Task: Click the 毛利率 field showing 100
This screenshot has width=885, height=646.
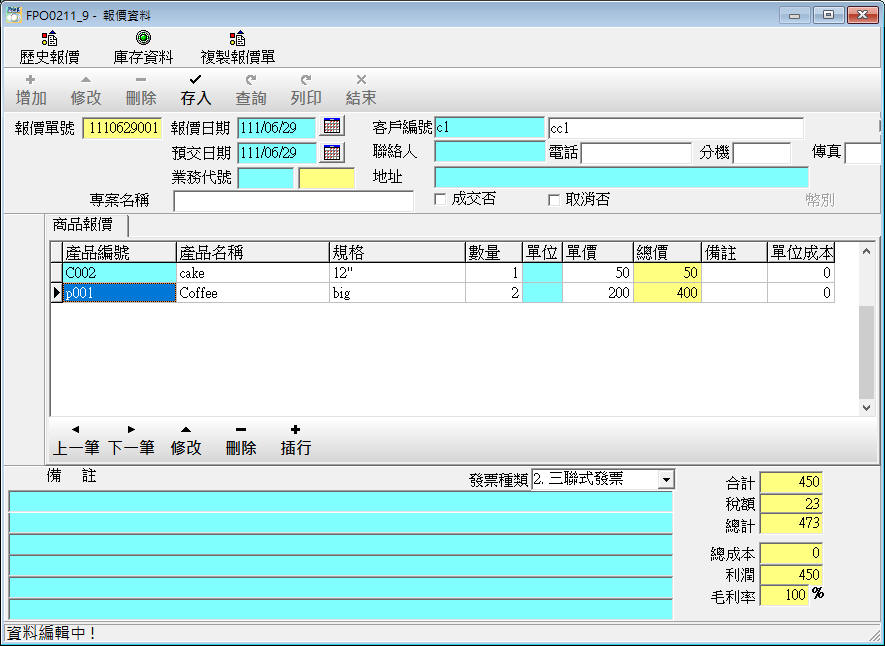Action: (785, 595)
